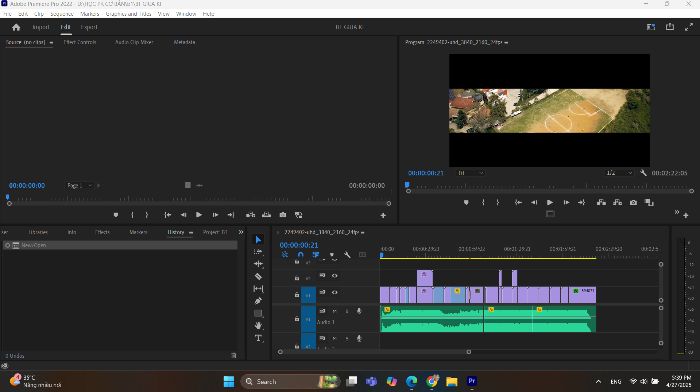Select the Hand tool

(x=258, y=326)
